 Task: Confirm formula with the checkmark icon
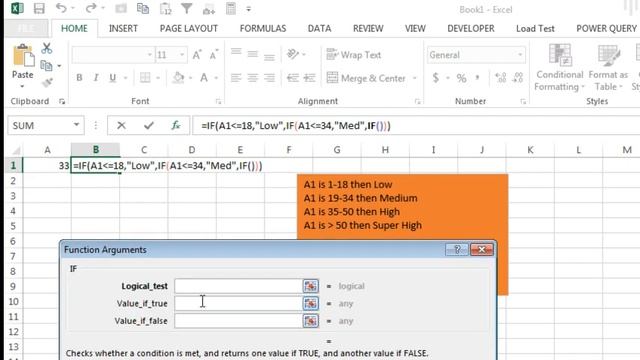pyautogui.click(x=149, y=125)
